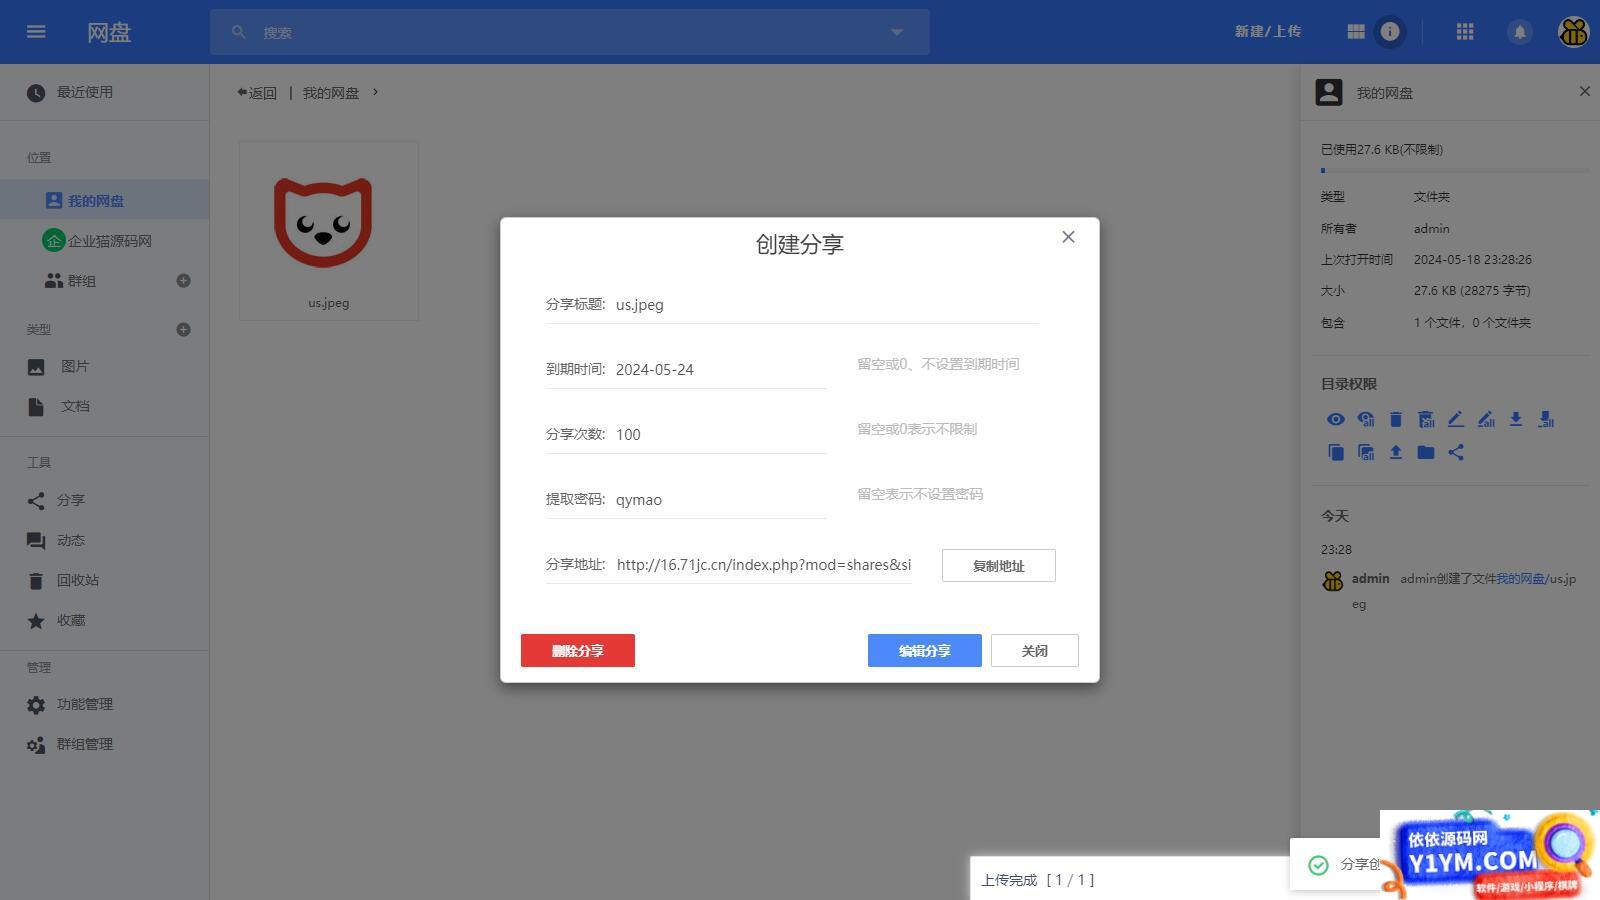Switch to the grid view icon

1356,32
